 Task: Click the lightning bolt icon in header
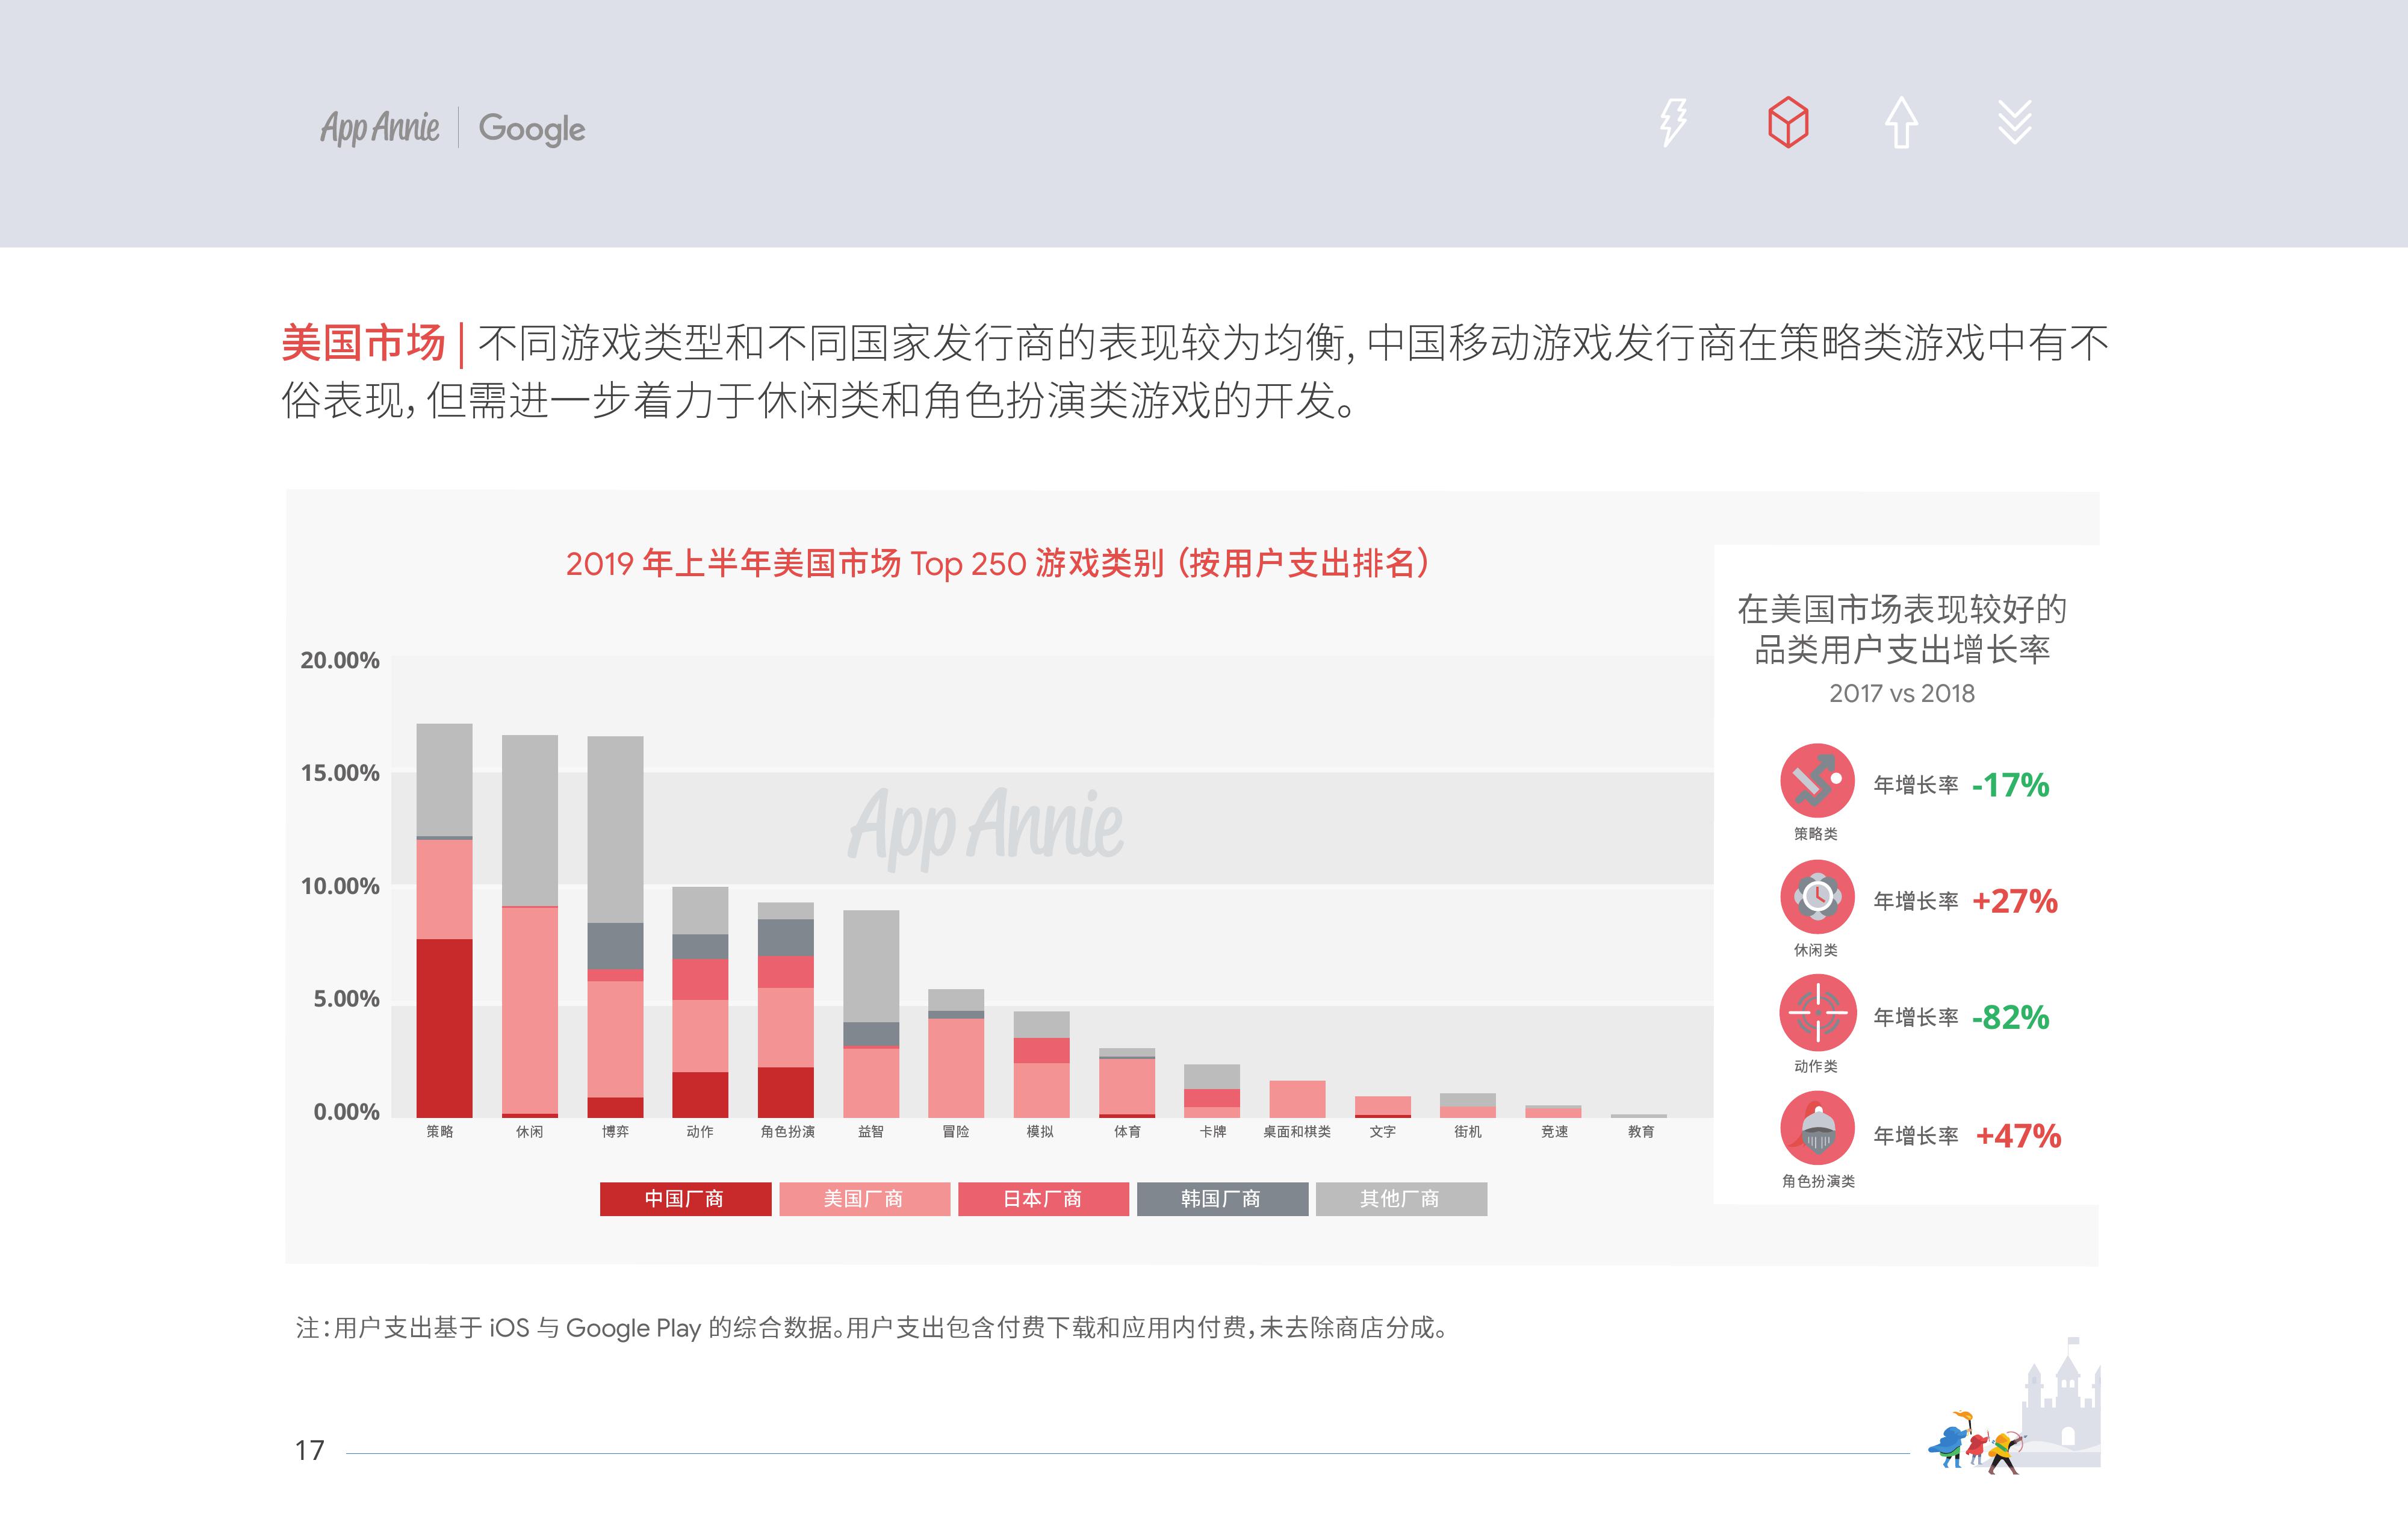pyautogui.click(x=1673, y=123)
